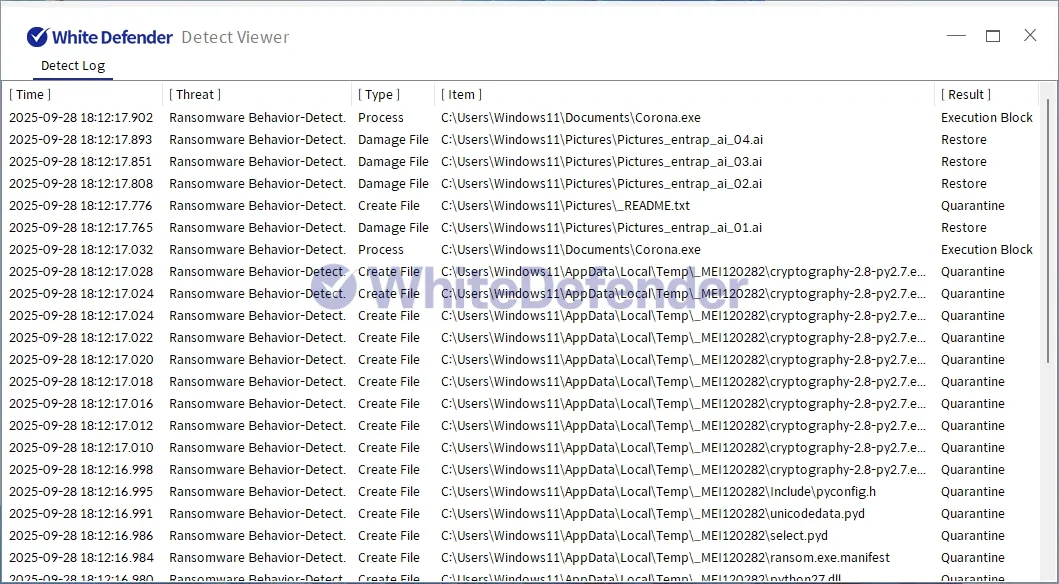1059x584 pixels.
Task: Sort by the Threat column header
Action: pyautogui.click(x=194, y=95)
